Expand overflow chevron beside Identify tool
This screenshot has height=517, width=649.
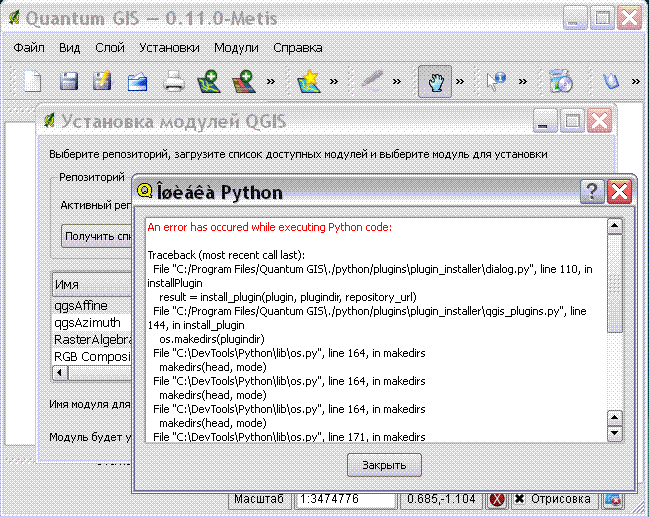click(523, 82)
